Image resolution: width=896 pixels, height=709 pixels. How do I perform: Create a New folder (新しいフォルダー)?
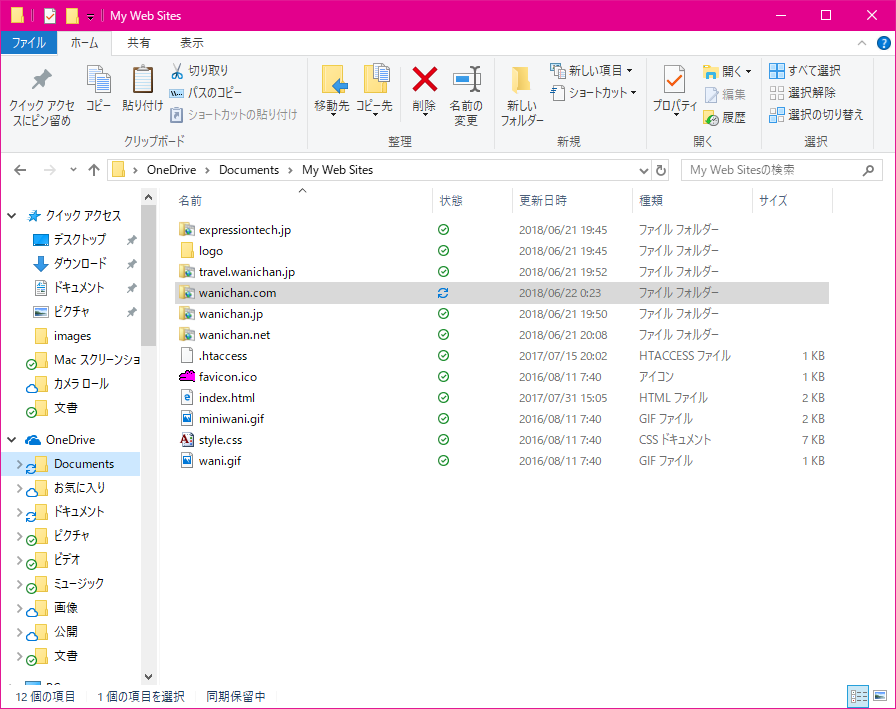522,96
